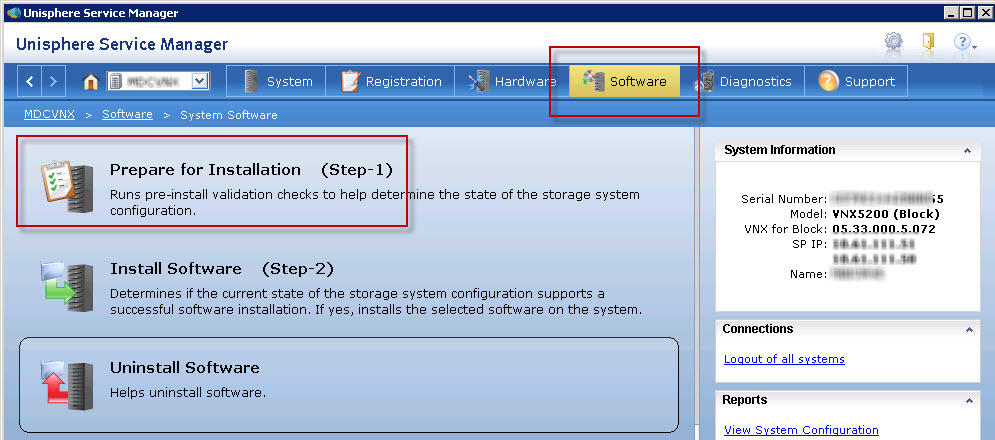The width and height of the screenshot is (995, 440).
Task: Click the Hardware tab tools icon
Action: point(477,81)
